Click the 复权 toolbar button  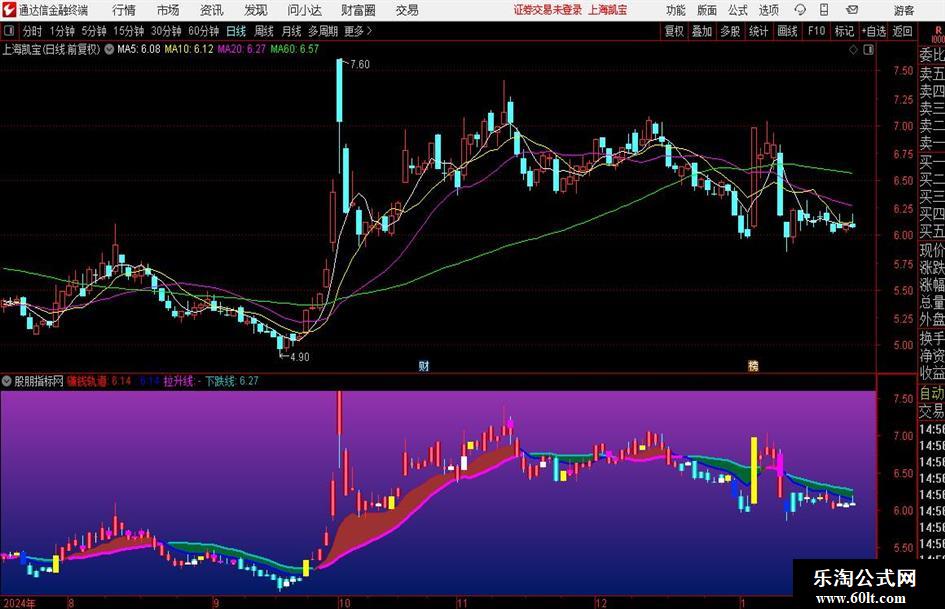pyautogui.click(x=674, y=31)
